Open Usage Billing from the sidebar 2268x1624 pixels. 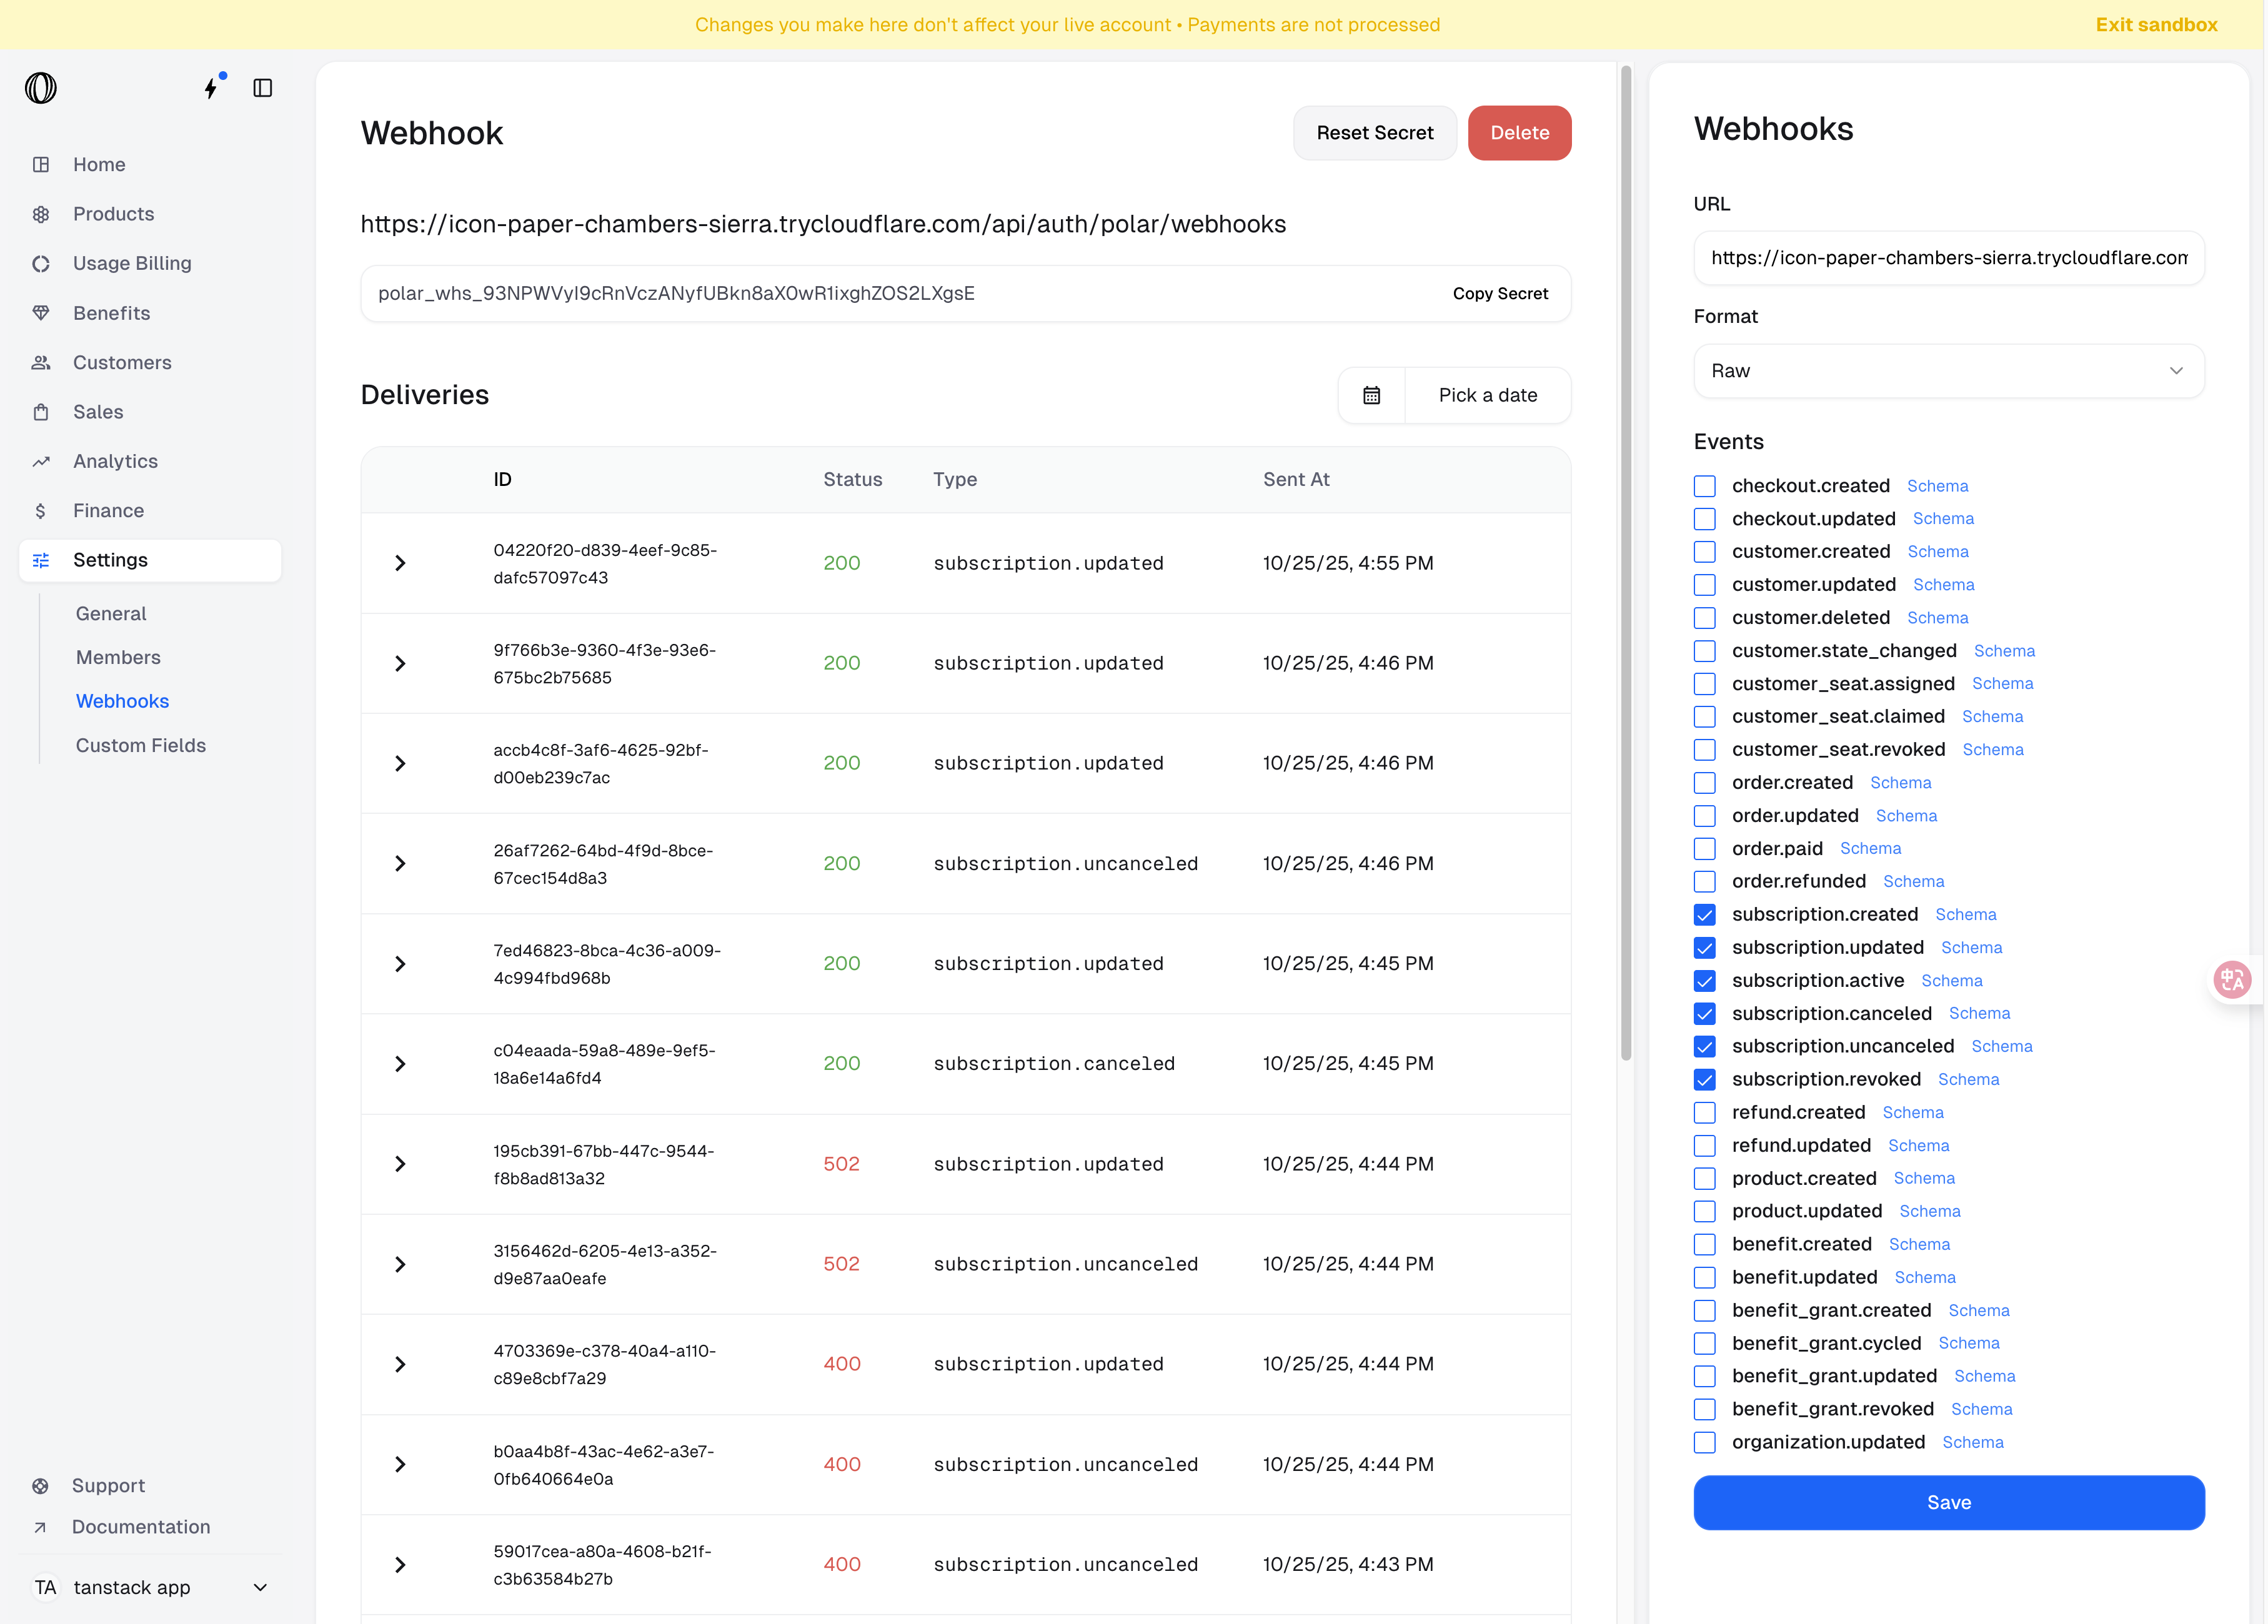[41, 263]
